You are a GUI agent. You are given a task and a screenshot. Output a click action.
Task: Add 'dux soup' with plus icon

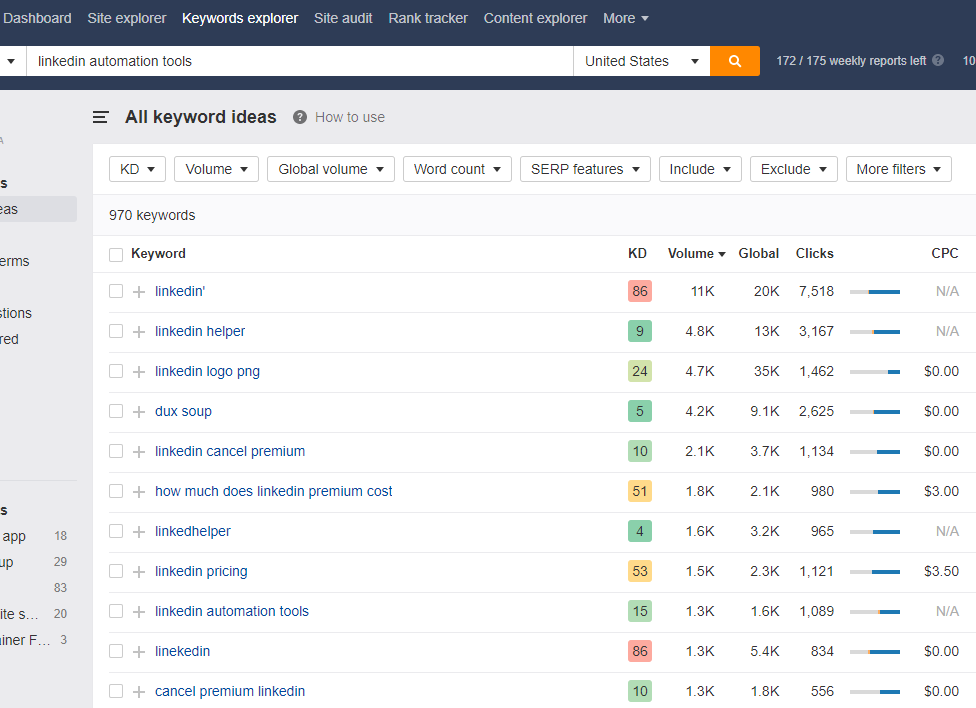click(139, 412)
